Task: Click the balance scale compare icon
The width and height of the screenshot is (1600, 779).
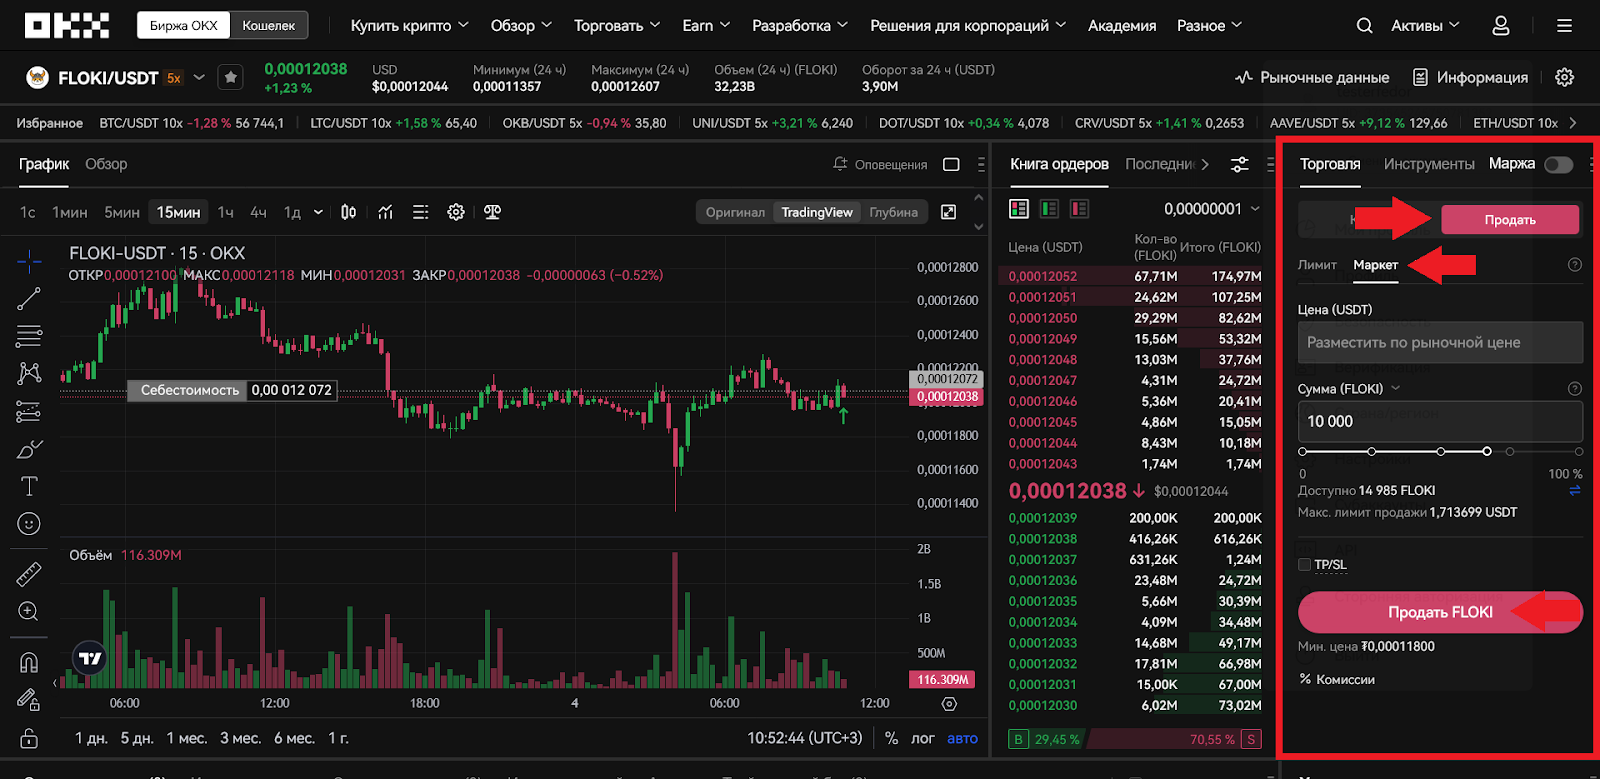Action: [x=492, y=212]
